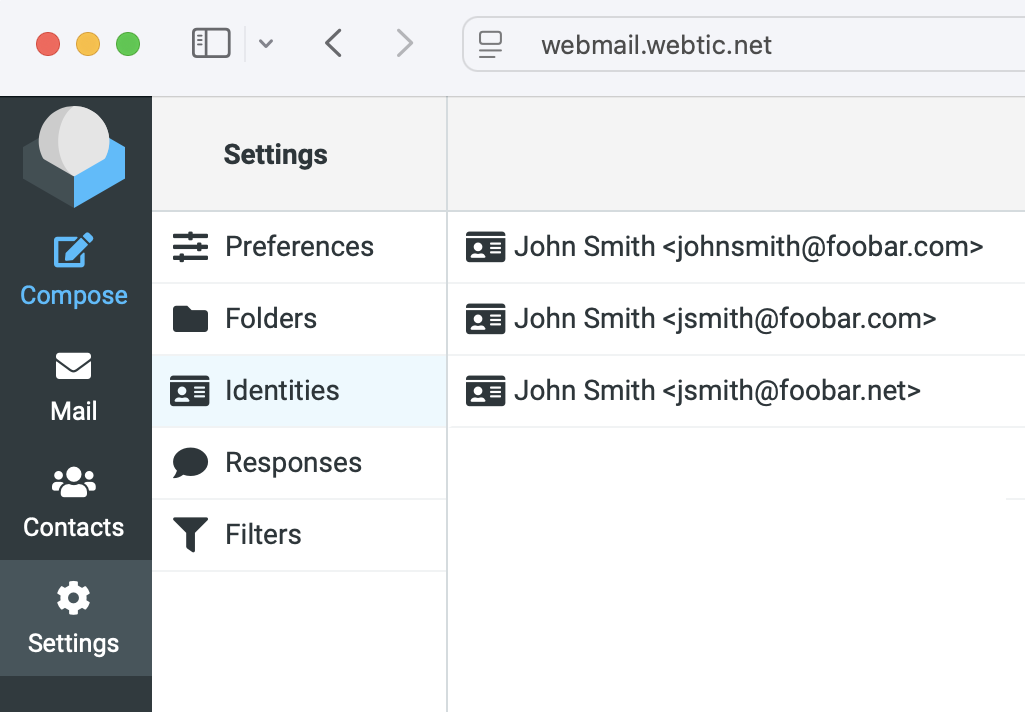This screenshot has height=712, width=1025.
Task: Click the Preferences sliders icon
Action: click(x=190, y=247)
